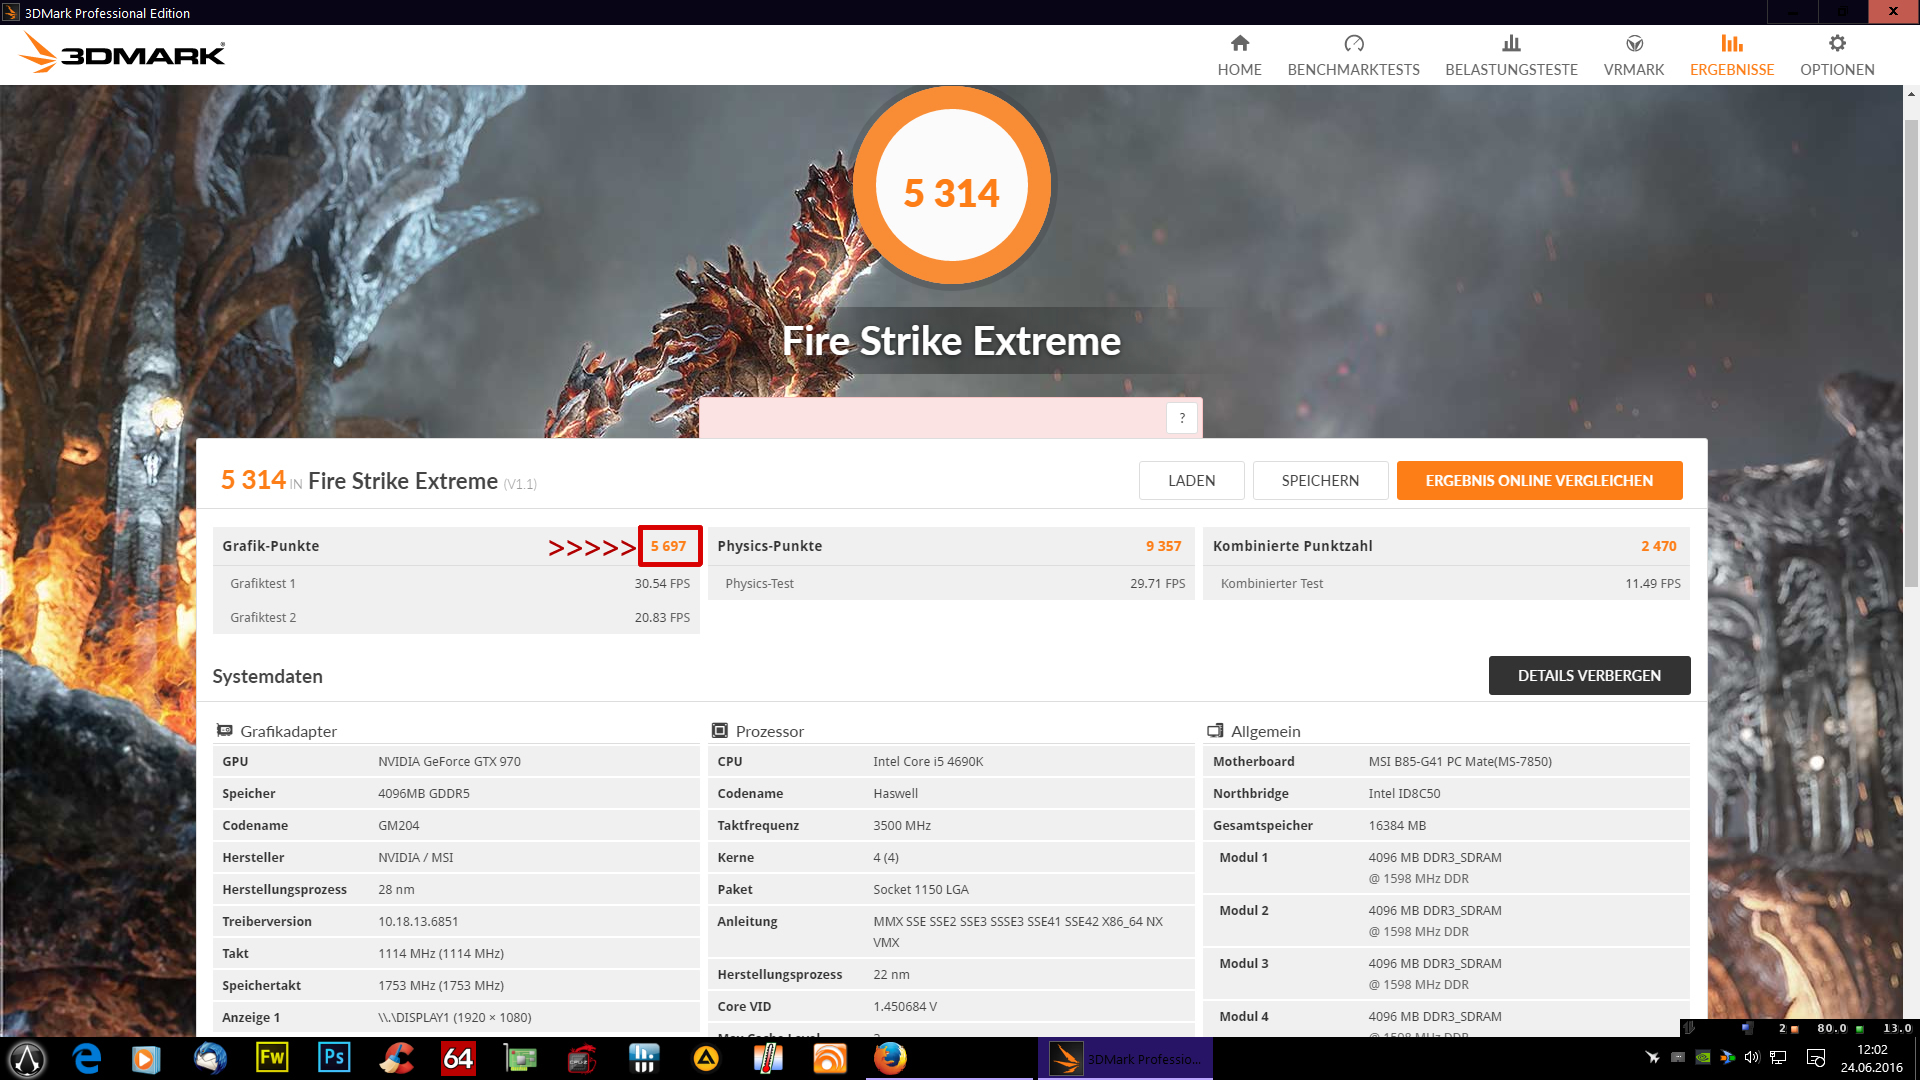
Task: Collapse system info with DETAILS VERBERGEN
Action: click(1589, 676)
